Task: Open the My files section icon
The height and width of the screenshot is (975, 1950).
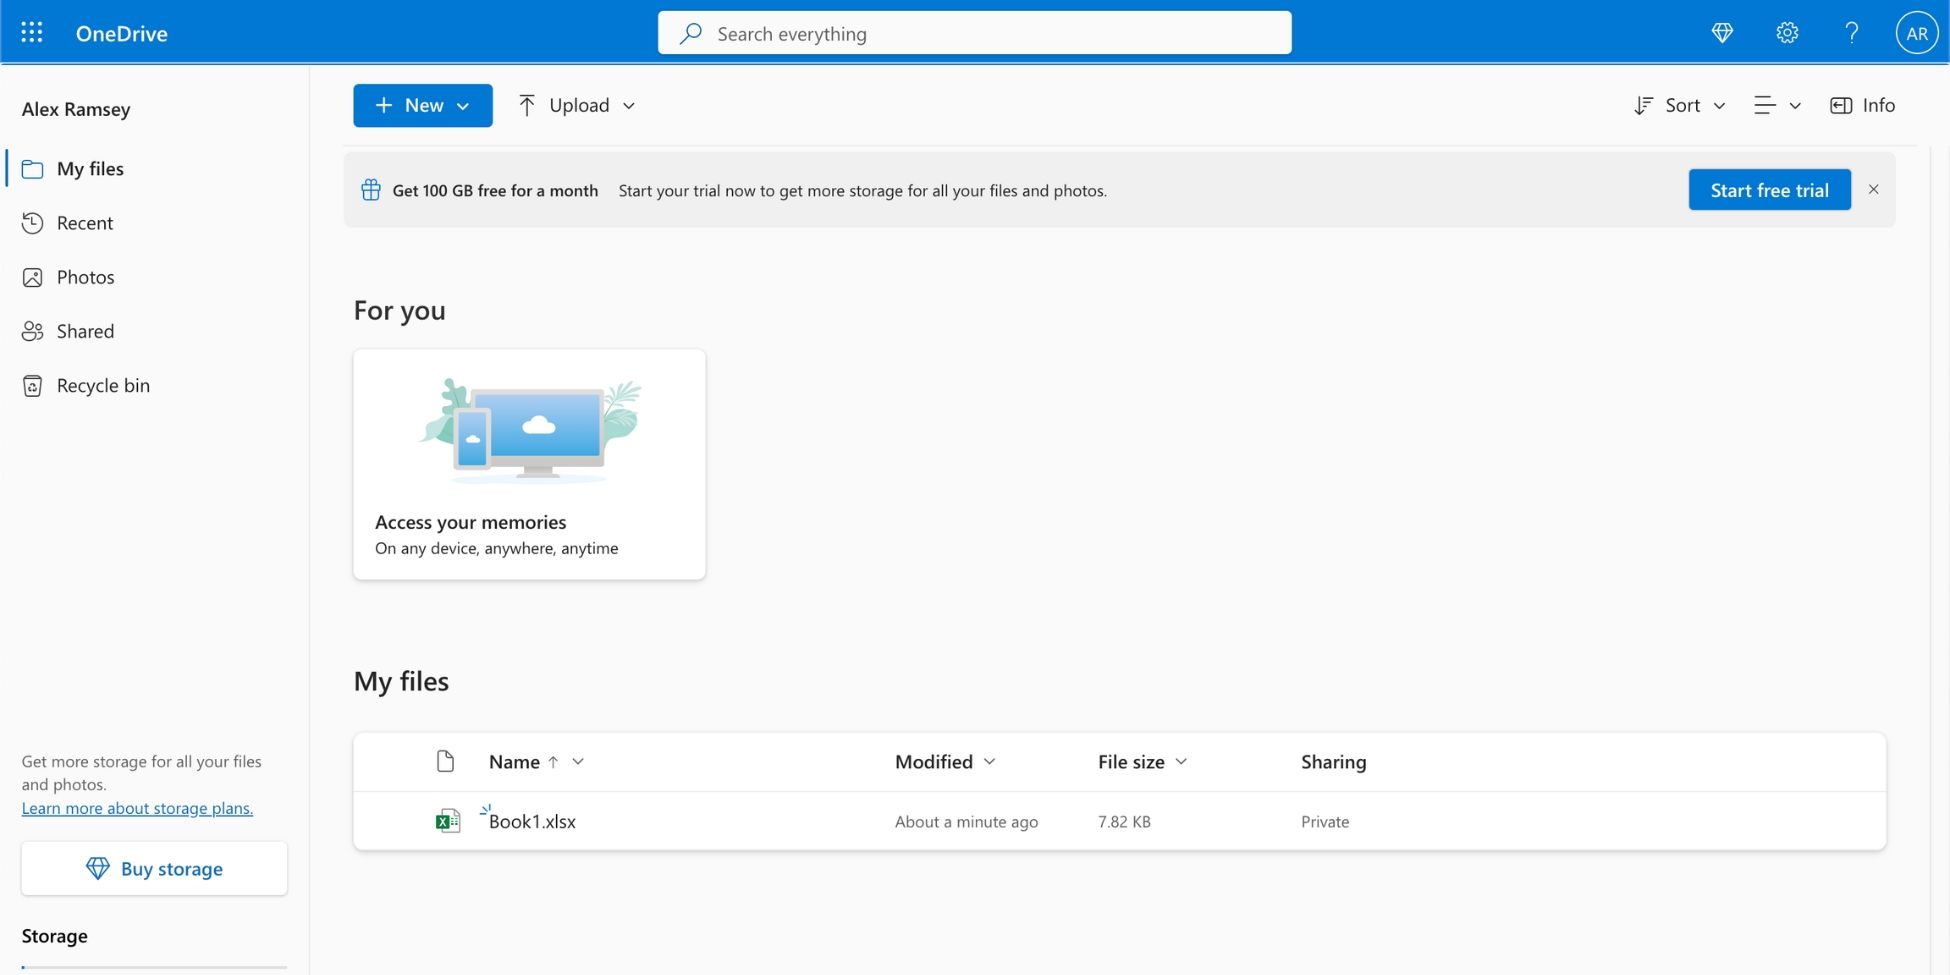Action: coord(33,168)
